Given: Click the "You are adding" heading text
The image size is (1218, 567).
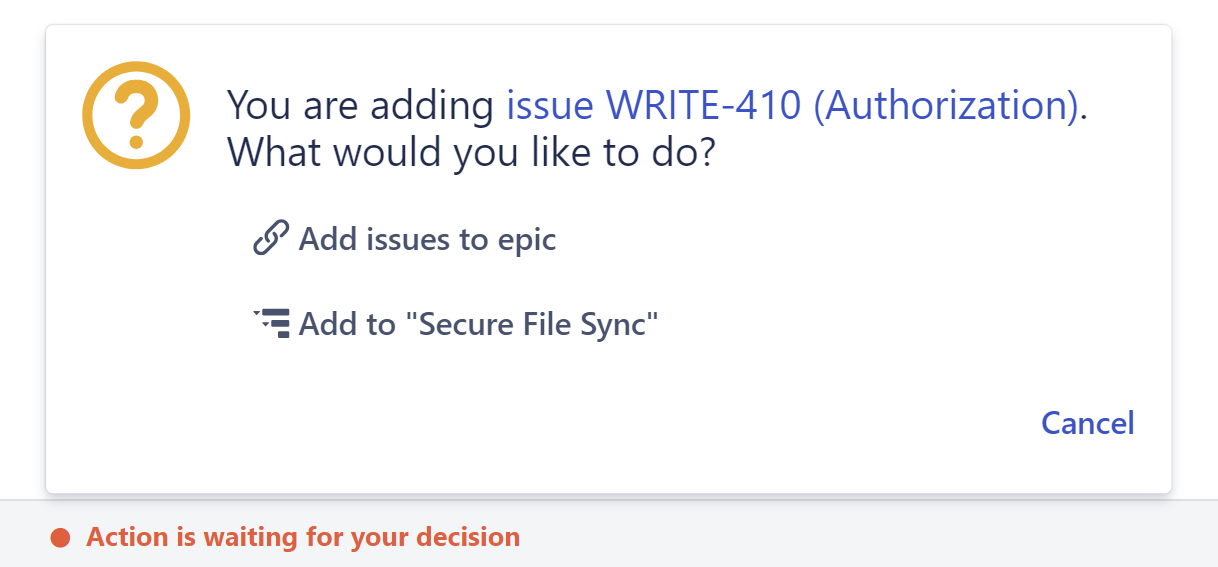Looking at the screenshot, I should click(361, 105).
